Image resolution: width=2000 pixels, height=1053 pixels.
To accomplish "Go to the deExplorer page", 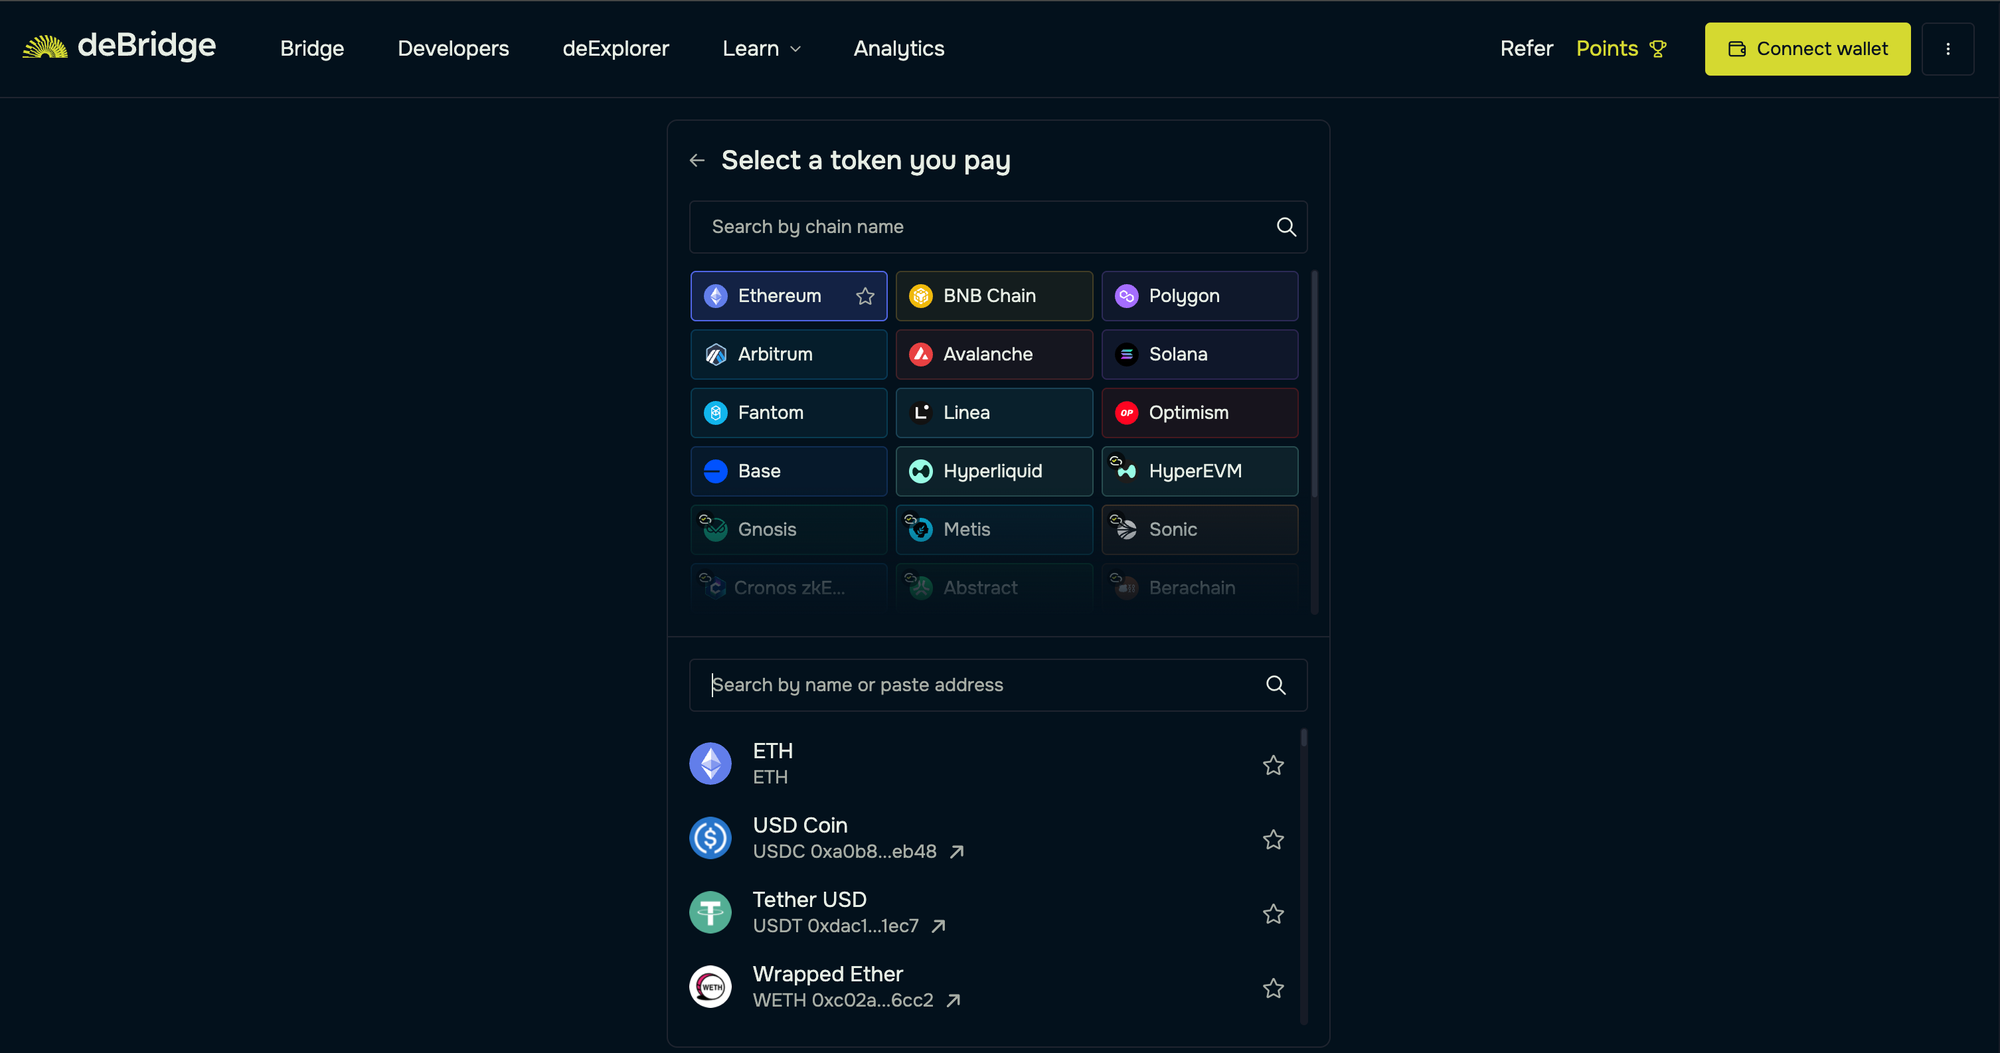I will pos(615,48).
